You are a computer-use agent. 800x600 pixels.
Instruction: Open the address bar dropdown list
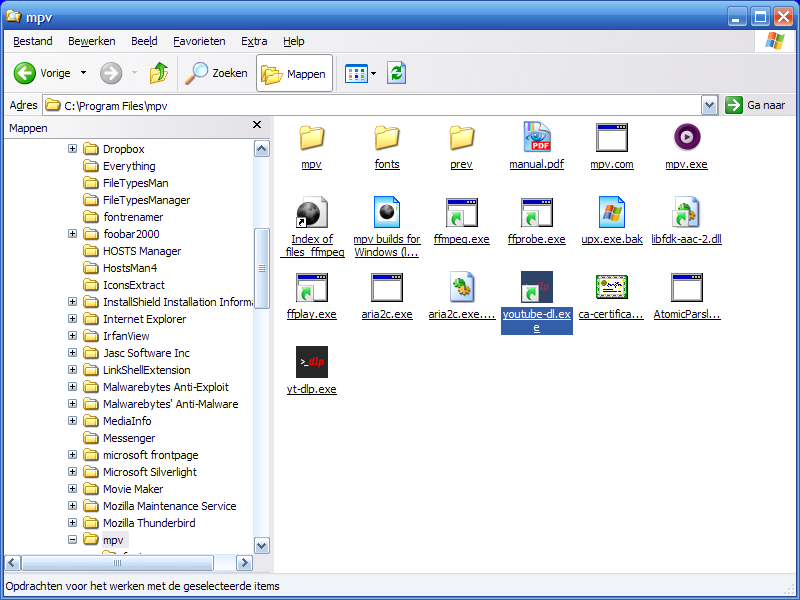tap(709, 106)
